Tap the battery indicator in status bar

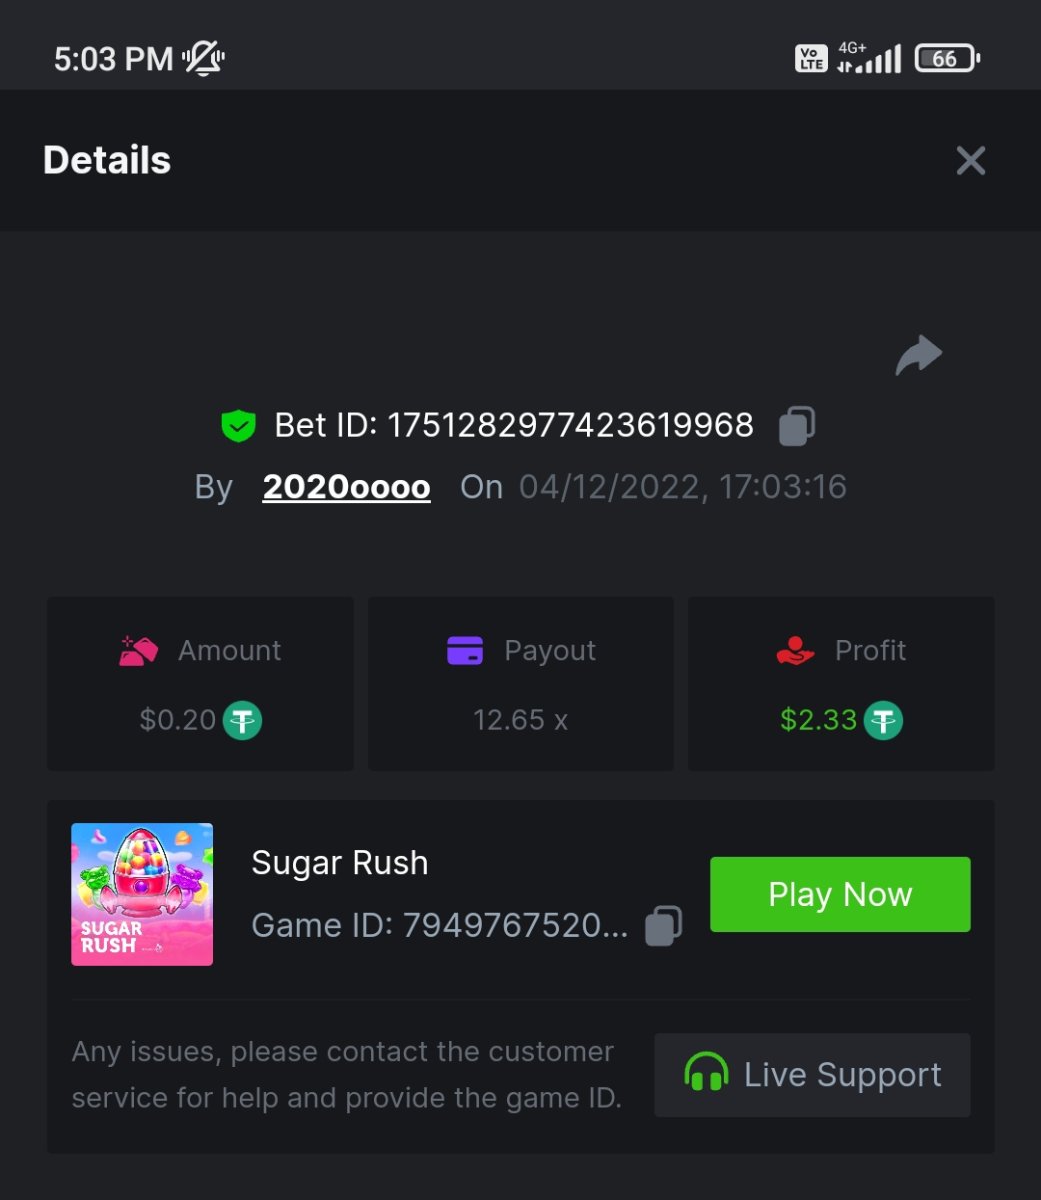(946, 59)
